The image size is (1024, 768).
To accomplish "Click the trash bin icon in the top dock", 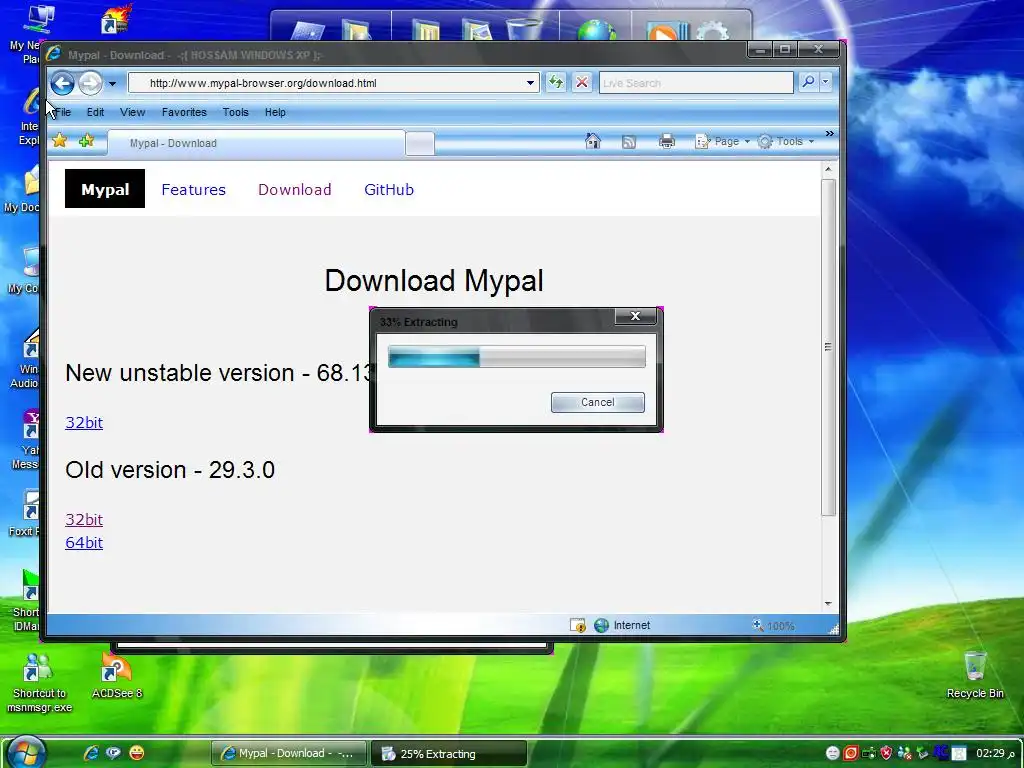I will (x=524, y=30).
